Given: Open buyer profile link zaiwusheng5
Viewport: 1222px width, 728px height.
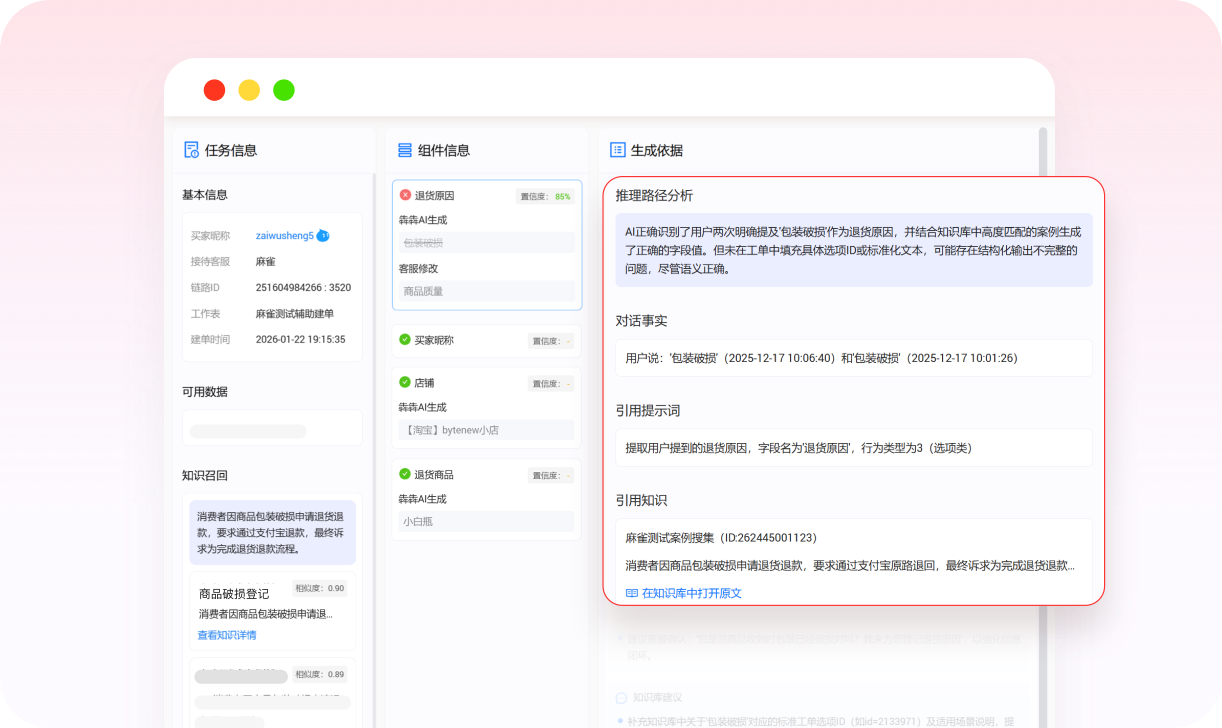Looking at the screenshot, I should pyautogui.click(x=285, y=236).
